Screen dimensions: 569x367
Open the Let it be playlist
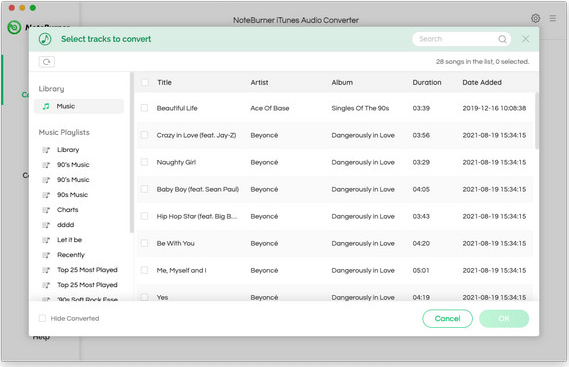tap(69, 240)
